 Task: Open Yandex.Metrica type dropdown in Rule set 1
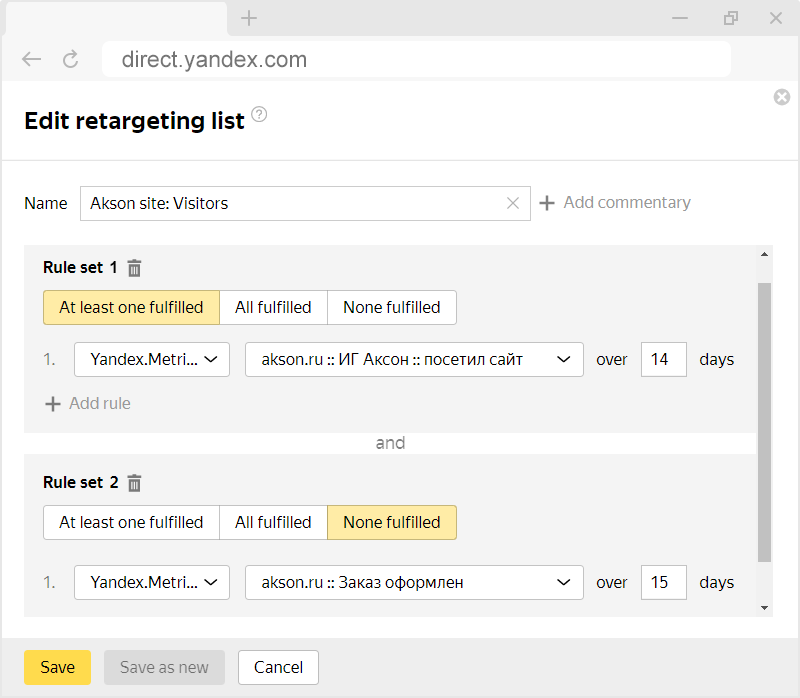(x=152, y=360)
